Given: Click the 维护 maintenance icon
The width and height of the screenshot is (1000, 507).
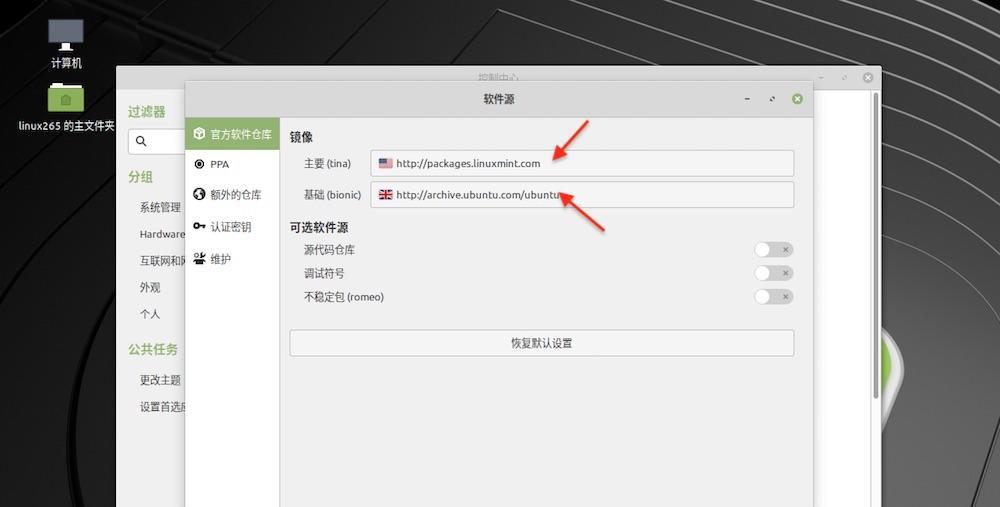Looking at the screenshot, I should [x=199, y=258].
